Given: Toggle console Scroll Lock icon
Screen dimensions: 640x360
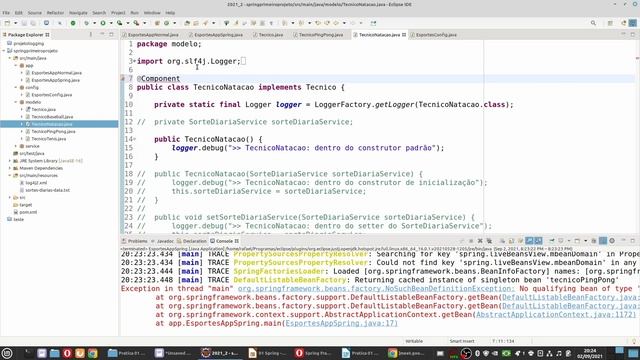Looking at the screenshot, I should pos(511,241).
